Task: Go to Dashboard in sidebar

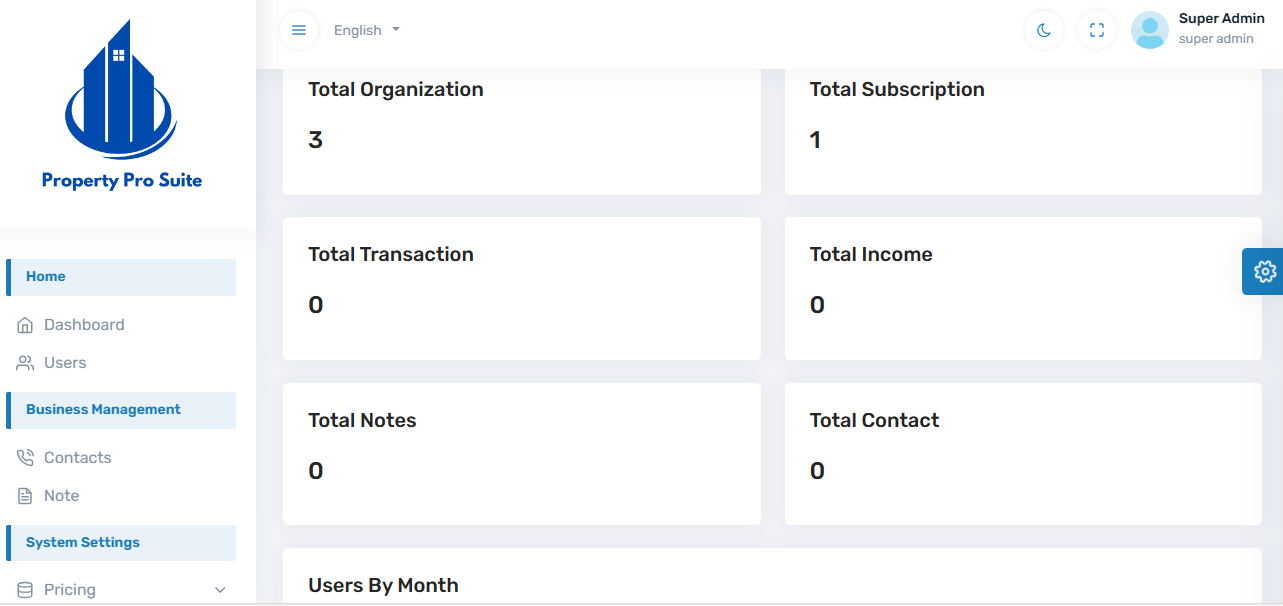Action: pos(84,325)
